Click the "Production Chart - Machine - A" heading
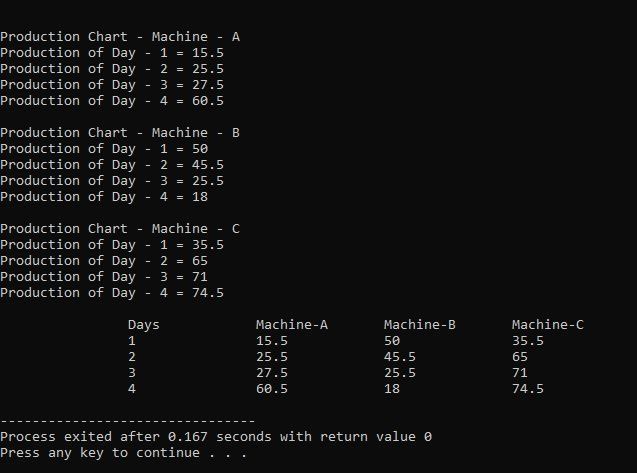 coord(120,37)
